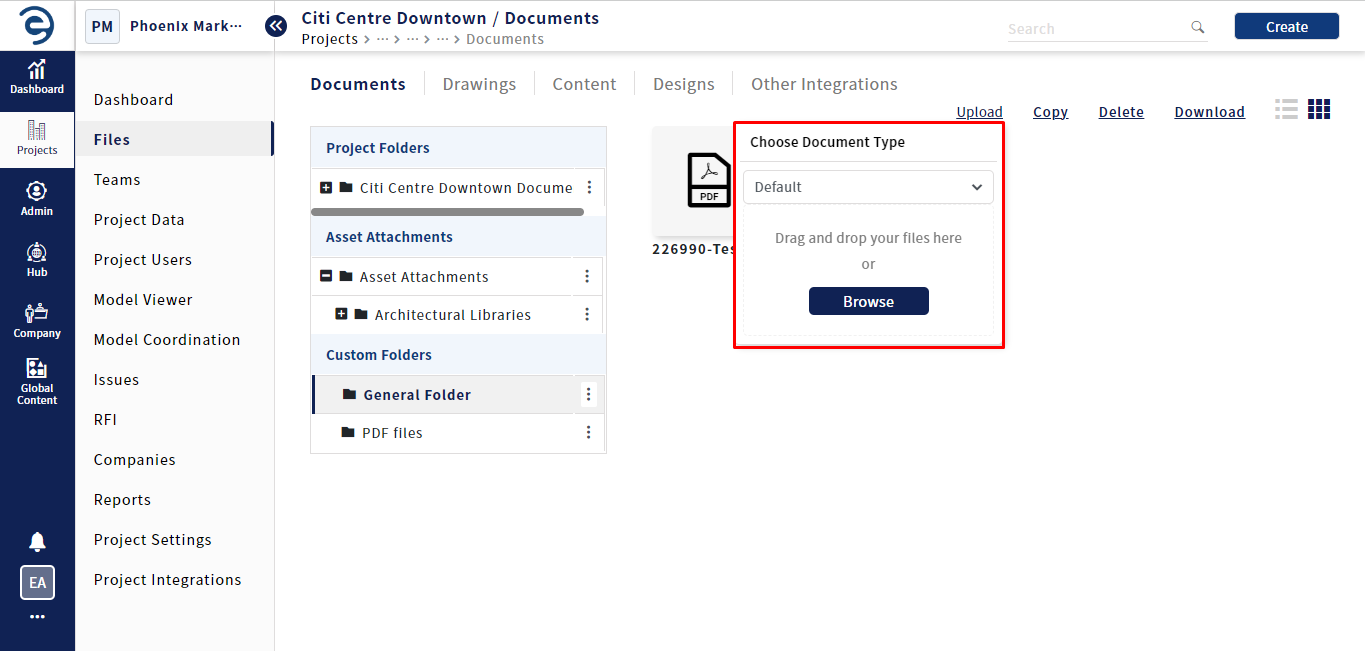Image resolution: width=1365 pixels, height=651 pixels.
Task: Expand the Architectural Libraries folder
Action: (x=341, y=314)
